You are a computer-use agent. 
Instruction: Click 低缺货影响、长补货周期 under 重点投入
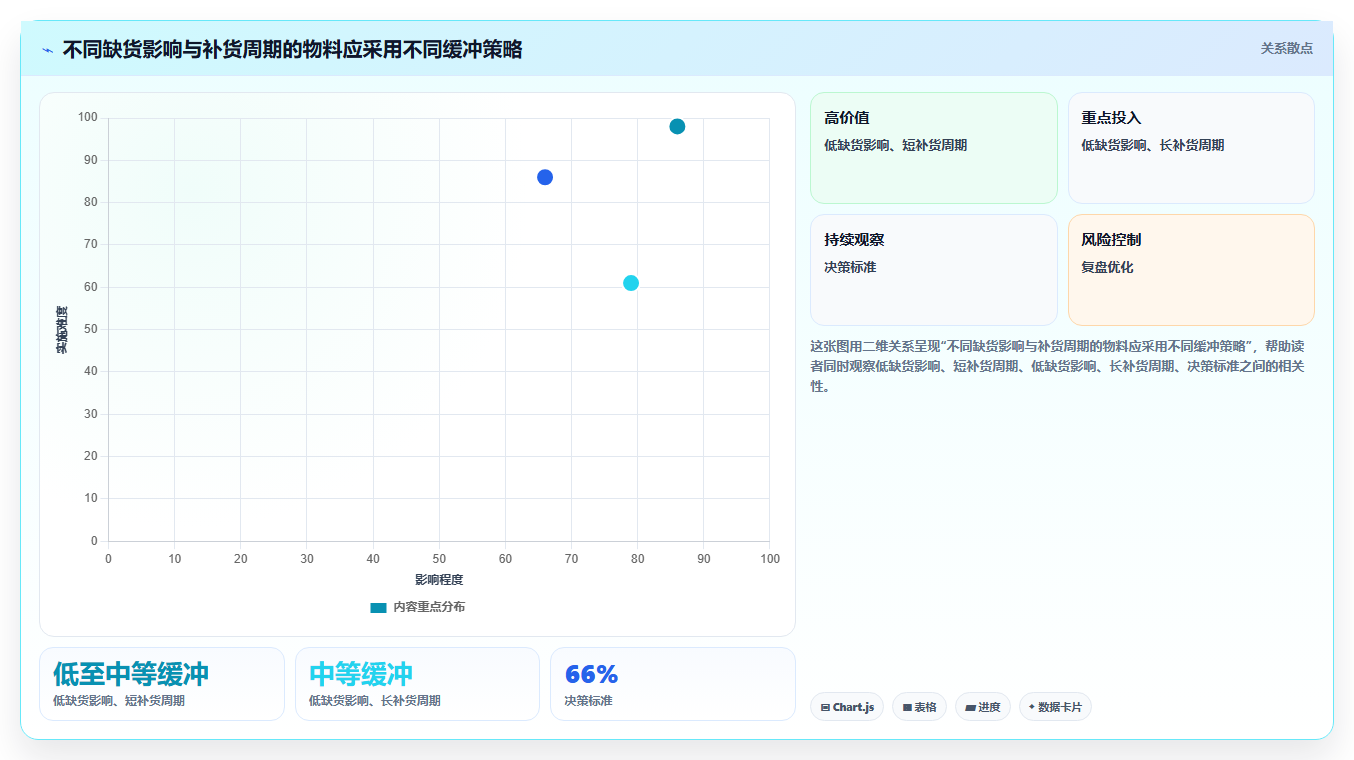coord(1152,145)
